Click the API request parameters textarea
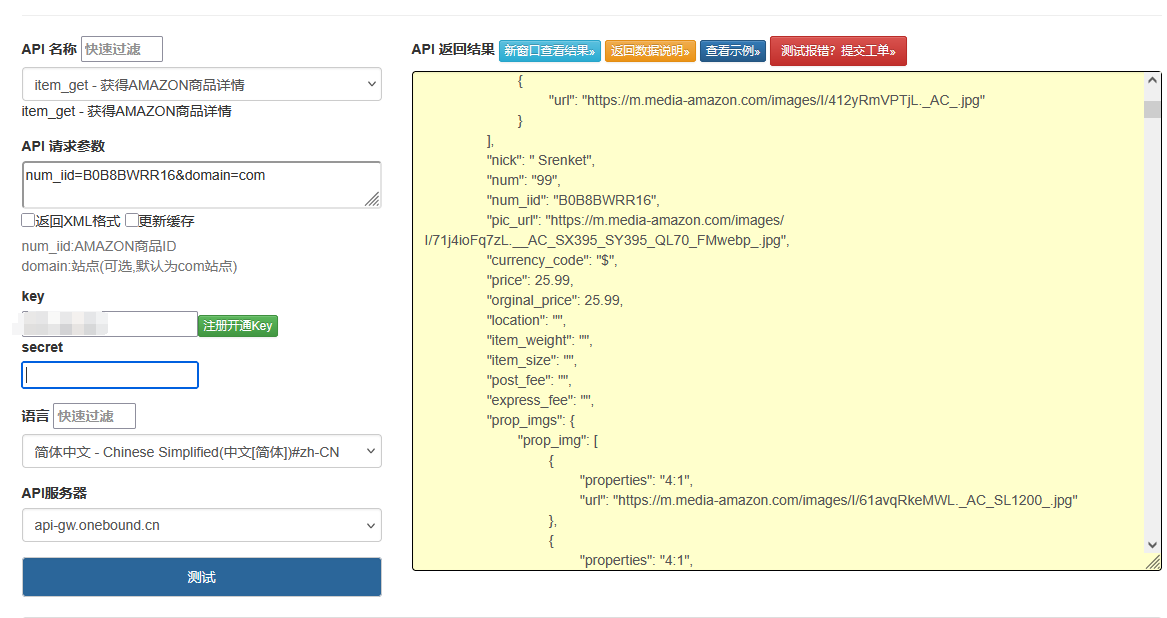This screenshot has height=618, width=1167. point(202,184)
